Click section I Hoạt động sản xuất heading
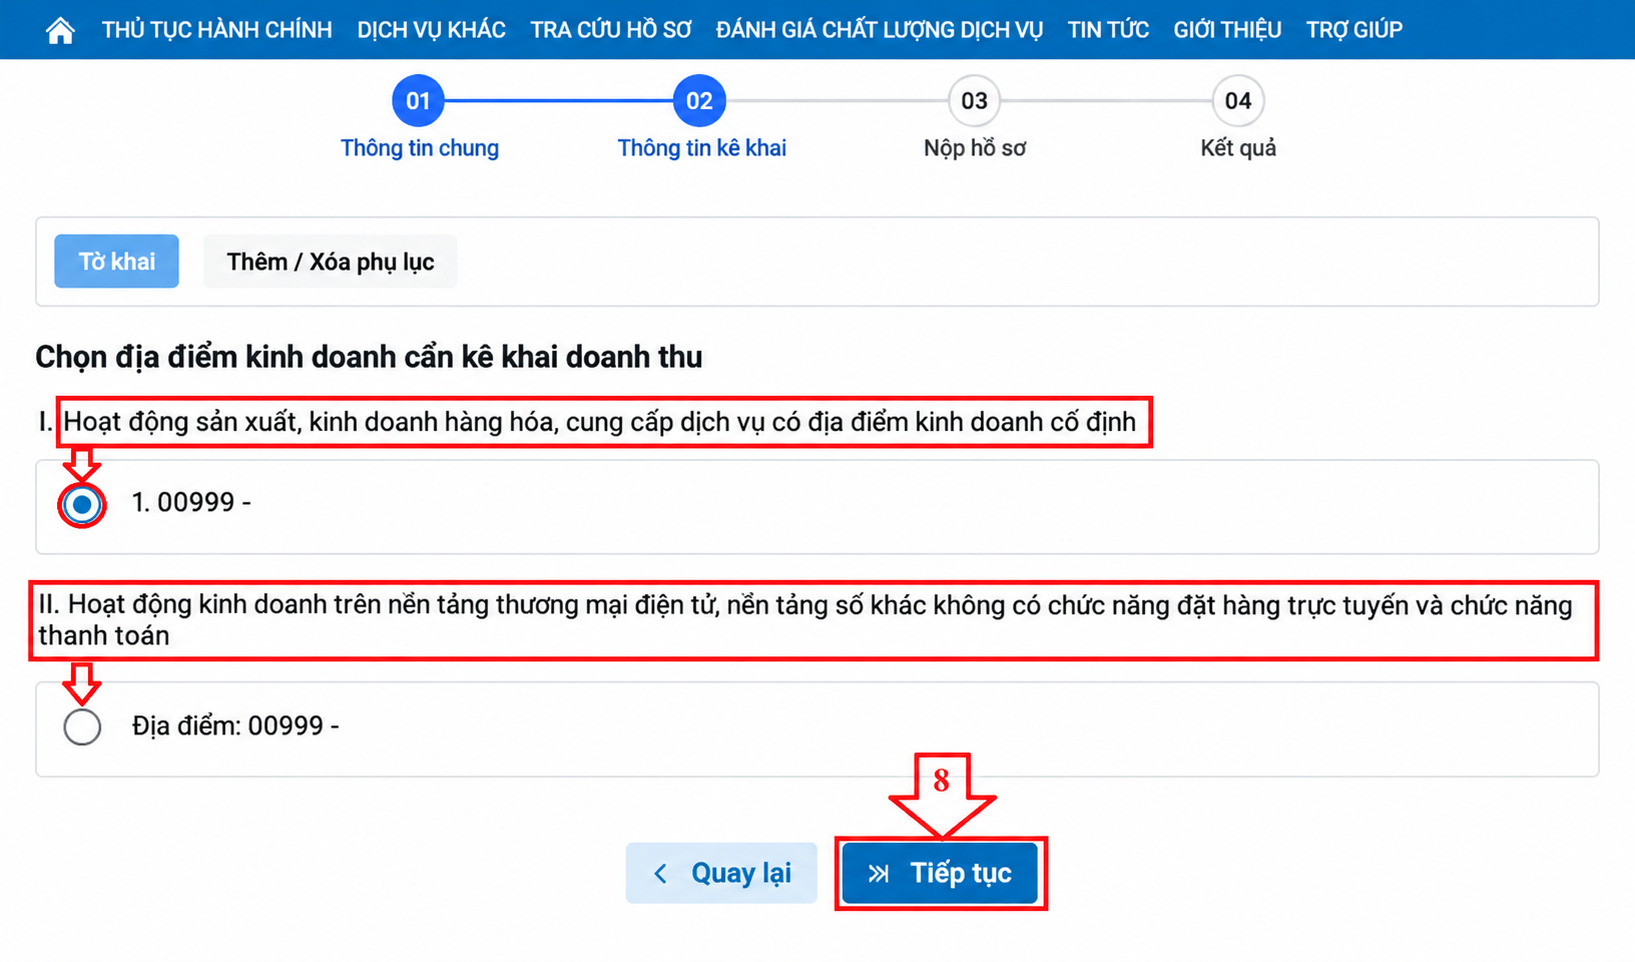The image size is (1635, 962). click(x=587, y=422)
